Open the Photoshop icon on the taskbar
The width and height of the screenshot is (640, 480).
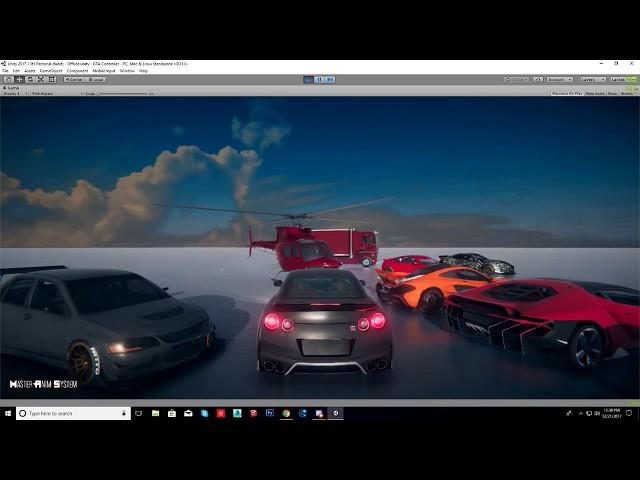tap(270, 413)
